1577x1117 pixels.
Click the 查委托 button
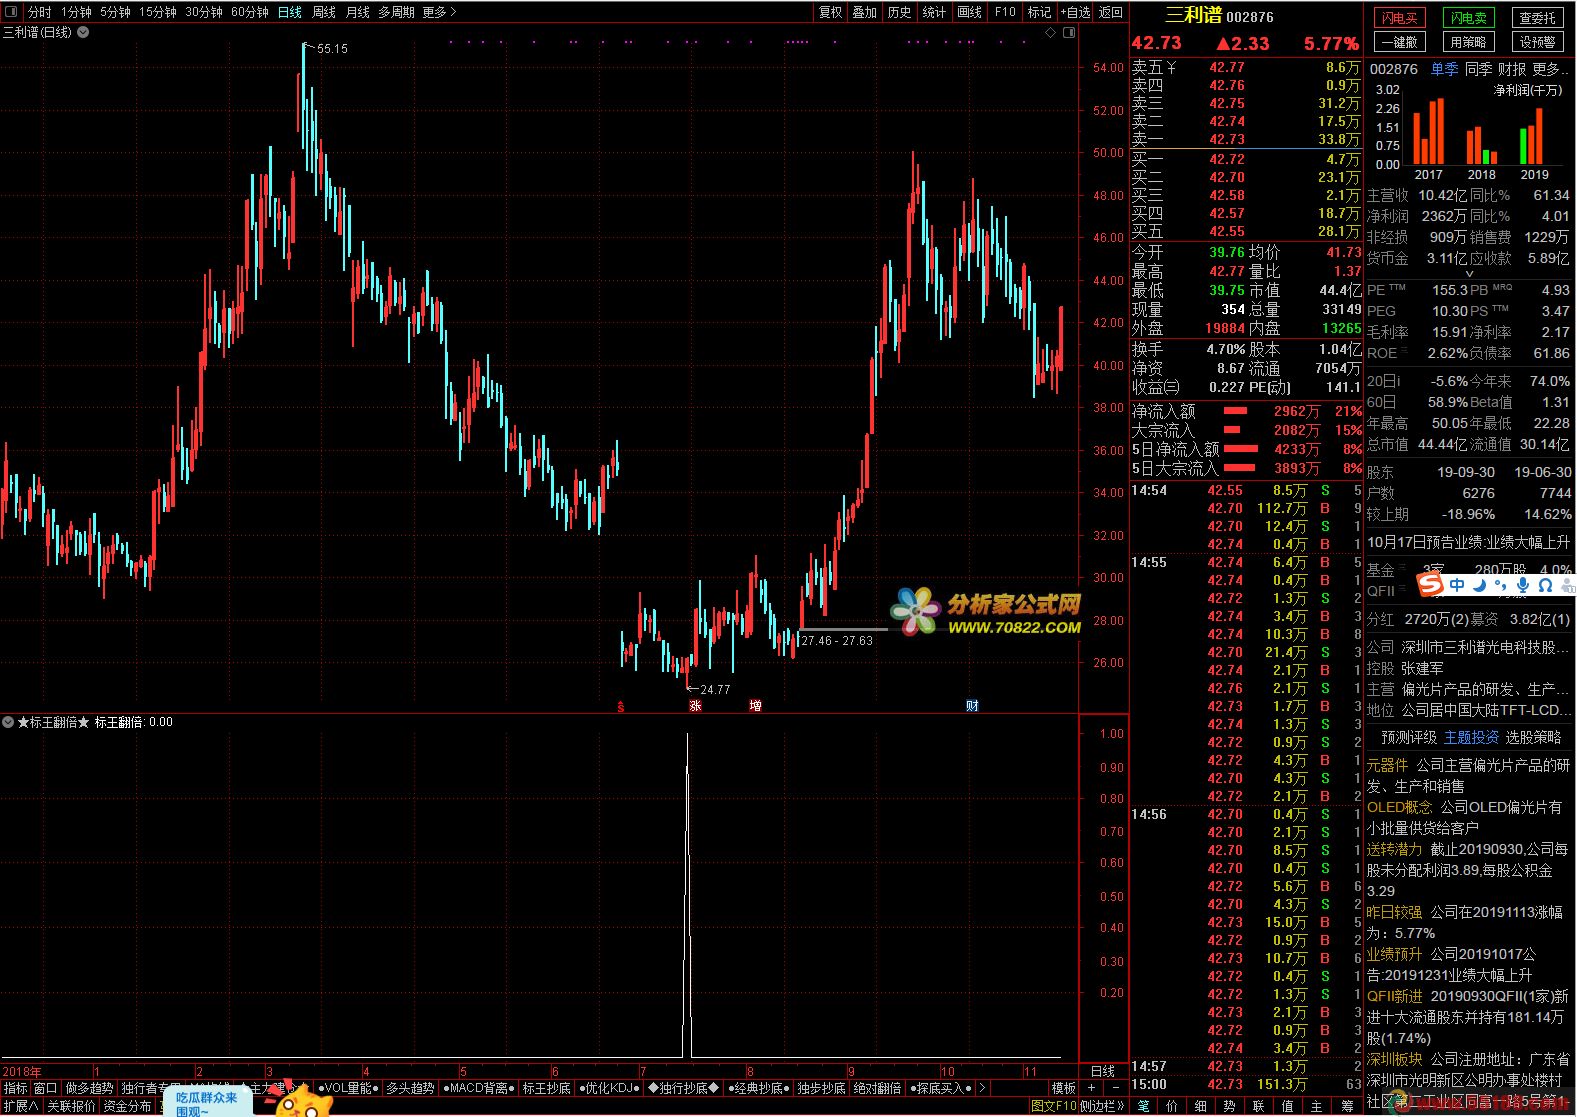tap(1538, 18)
